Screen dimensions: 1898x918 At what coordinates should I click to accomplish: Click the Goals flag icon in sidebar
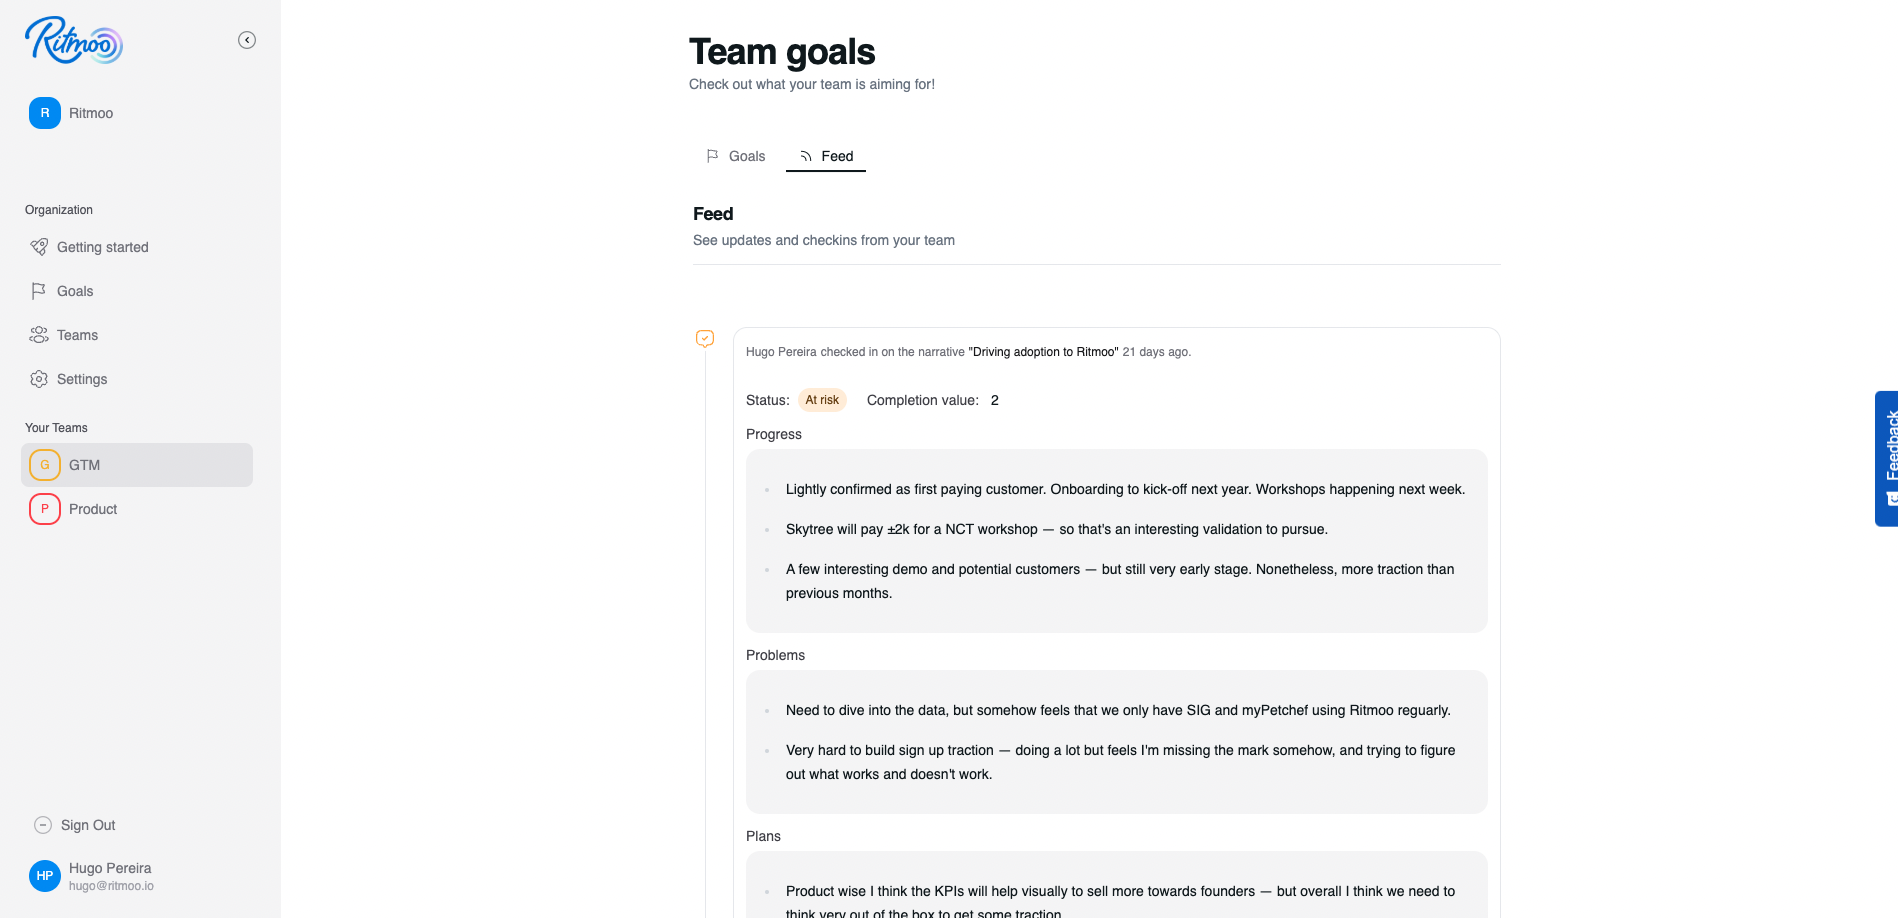pos(39,291)
